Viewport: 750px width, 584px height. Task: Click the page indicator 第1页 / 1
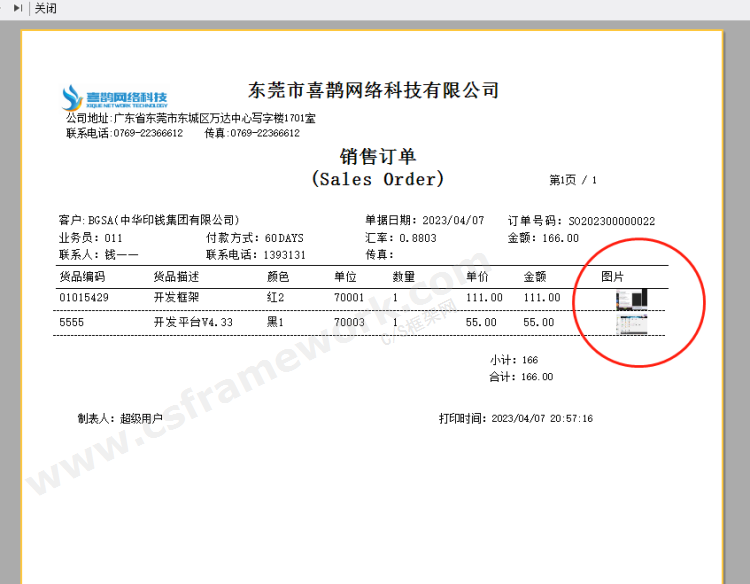pyautogui.click(x=572, y=181)
